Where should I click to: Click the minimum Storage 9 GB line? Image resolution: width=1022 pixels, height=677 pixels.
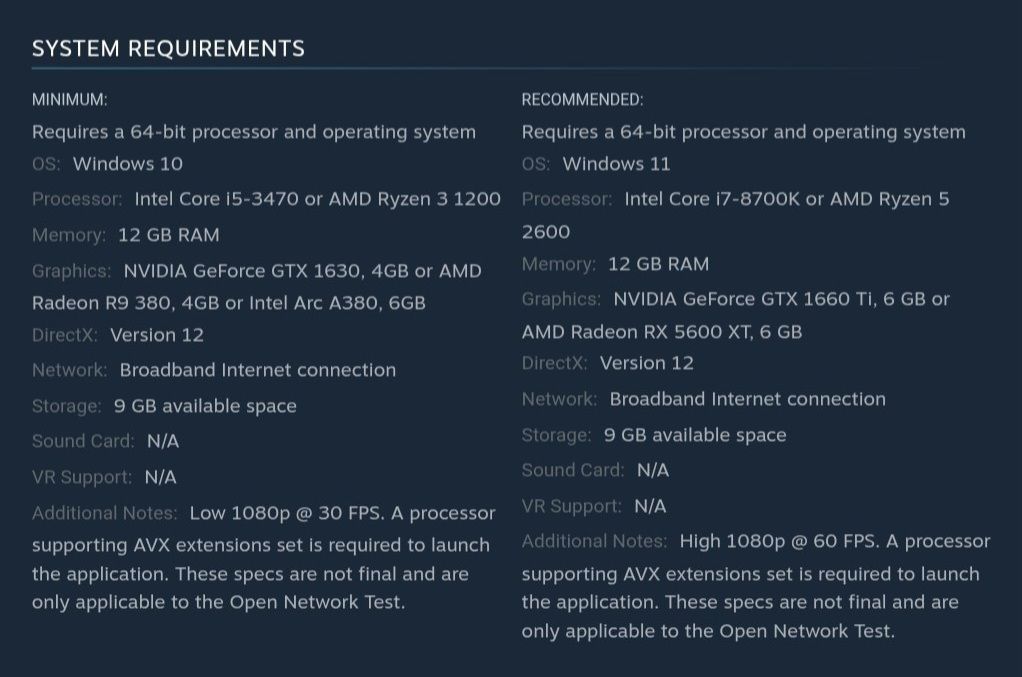click(x=164, y=406)
